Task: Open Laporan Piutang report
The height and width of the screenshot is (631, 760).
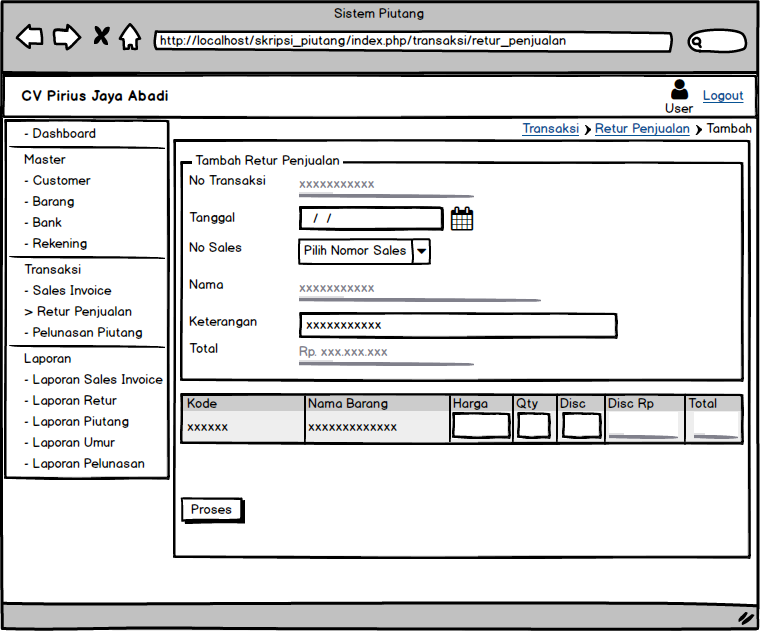Action: click(x=77, y=421)
